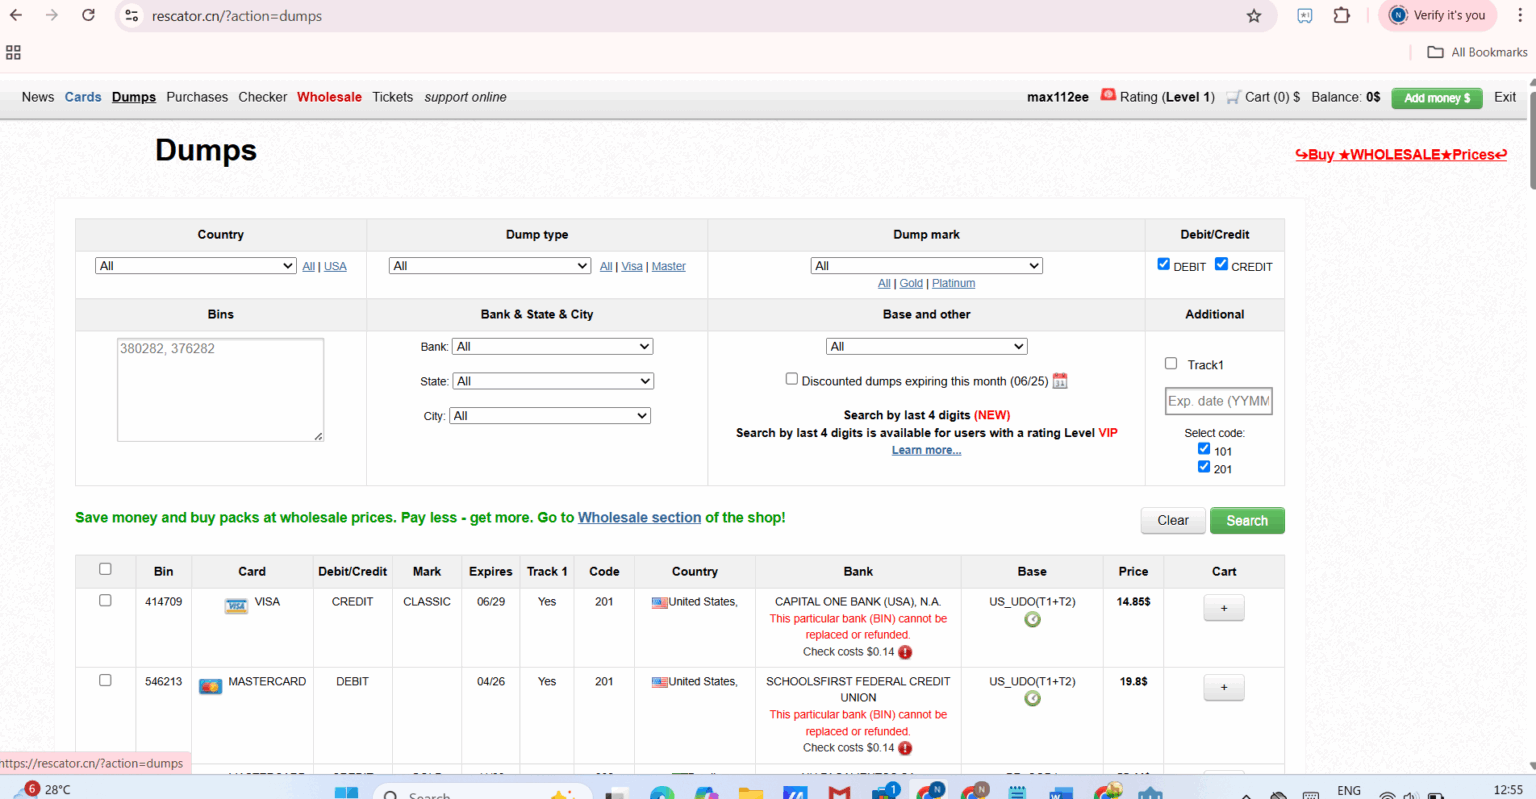Screen dimensions: 1536x799
Task: Click the VISA card logo in bin 414709 row
Action: 236,606
